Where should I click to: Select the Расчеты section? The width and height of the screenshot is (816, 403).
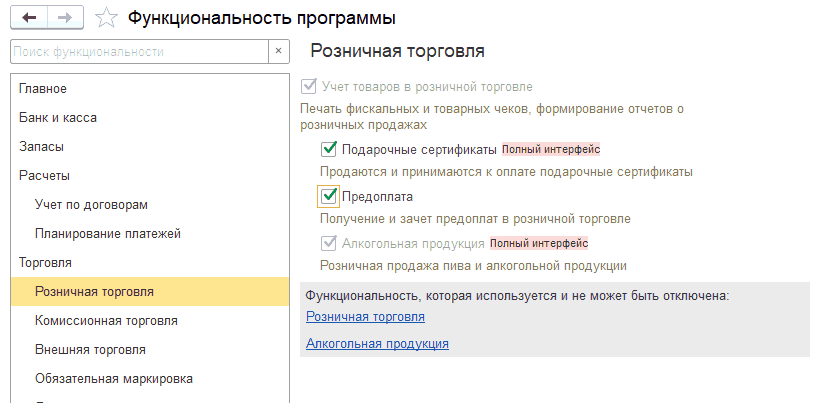[44, 176]
